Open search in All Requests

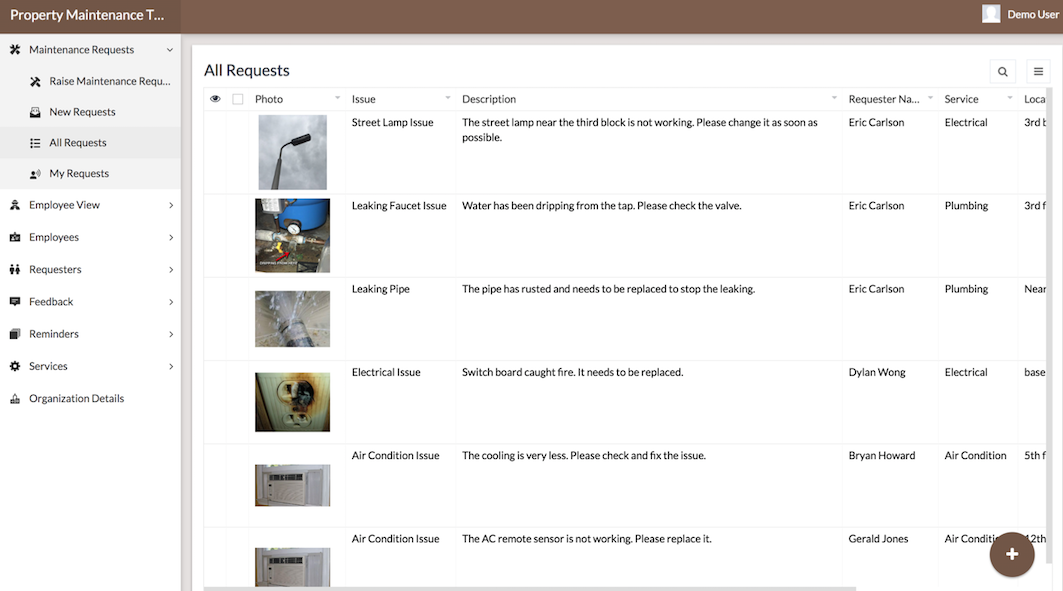click(1003, 71)
